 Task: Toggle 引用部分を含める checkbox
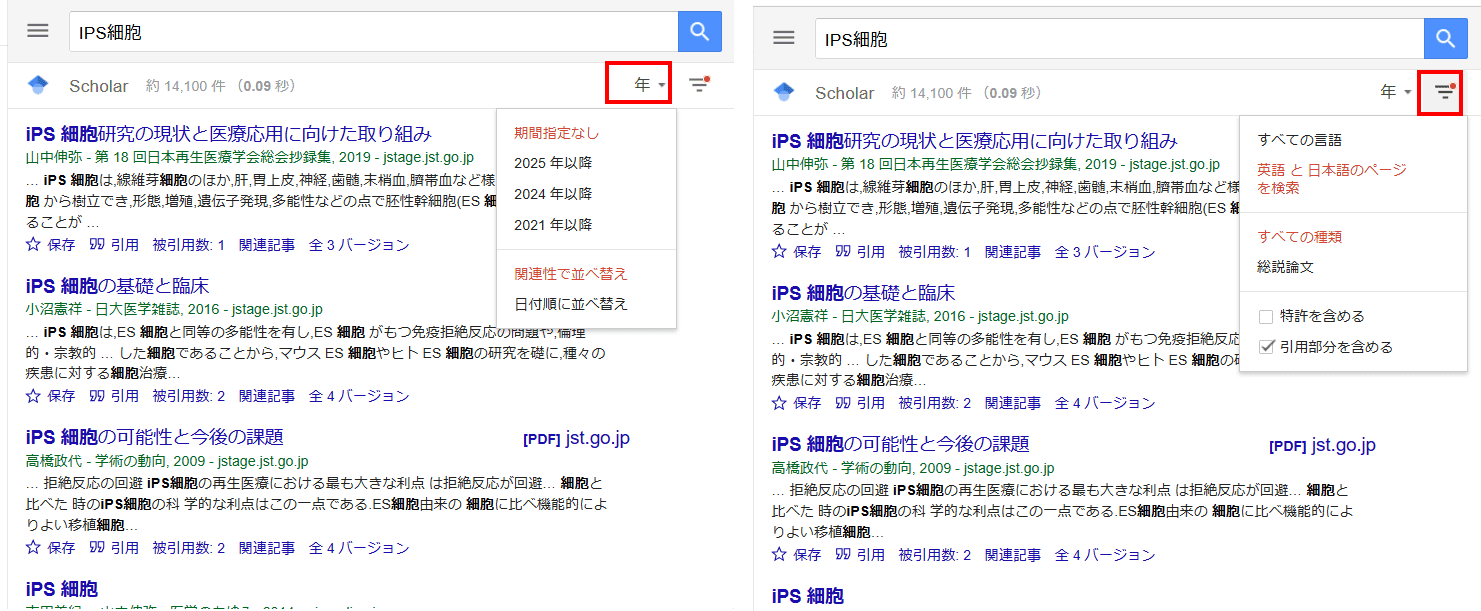[x=1266, y=347]
